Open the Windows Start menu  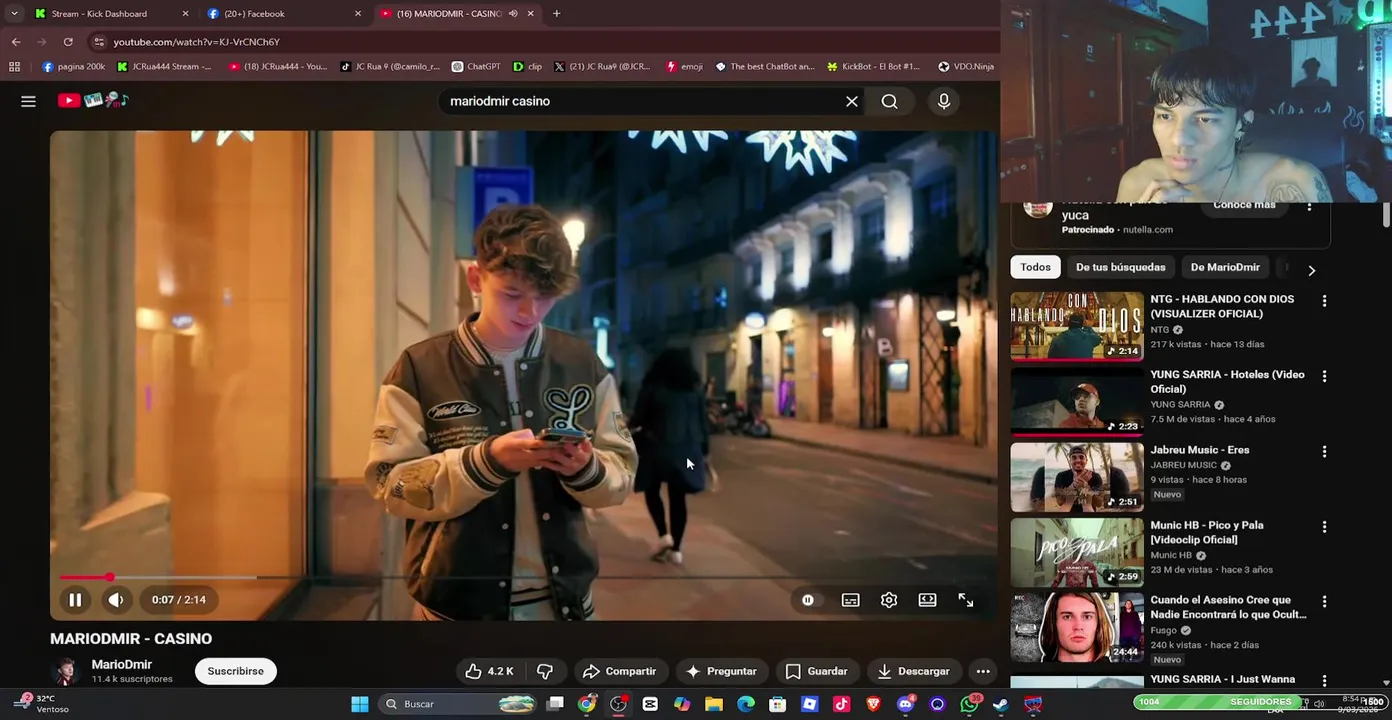point(359,704)
